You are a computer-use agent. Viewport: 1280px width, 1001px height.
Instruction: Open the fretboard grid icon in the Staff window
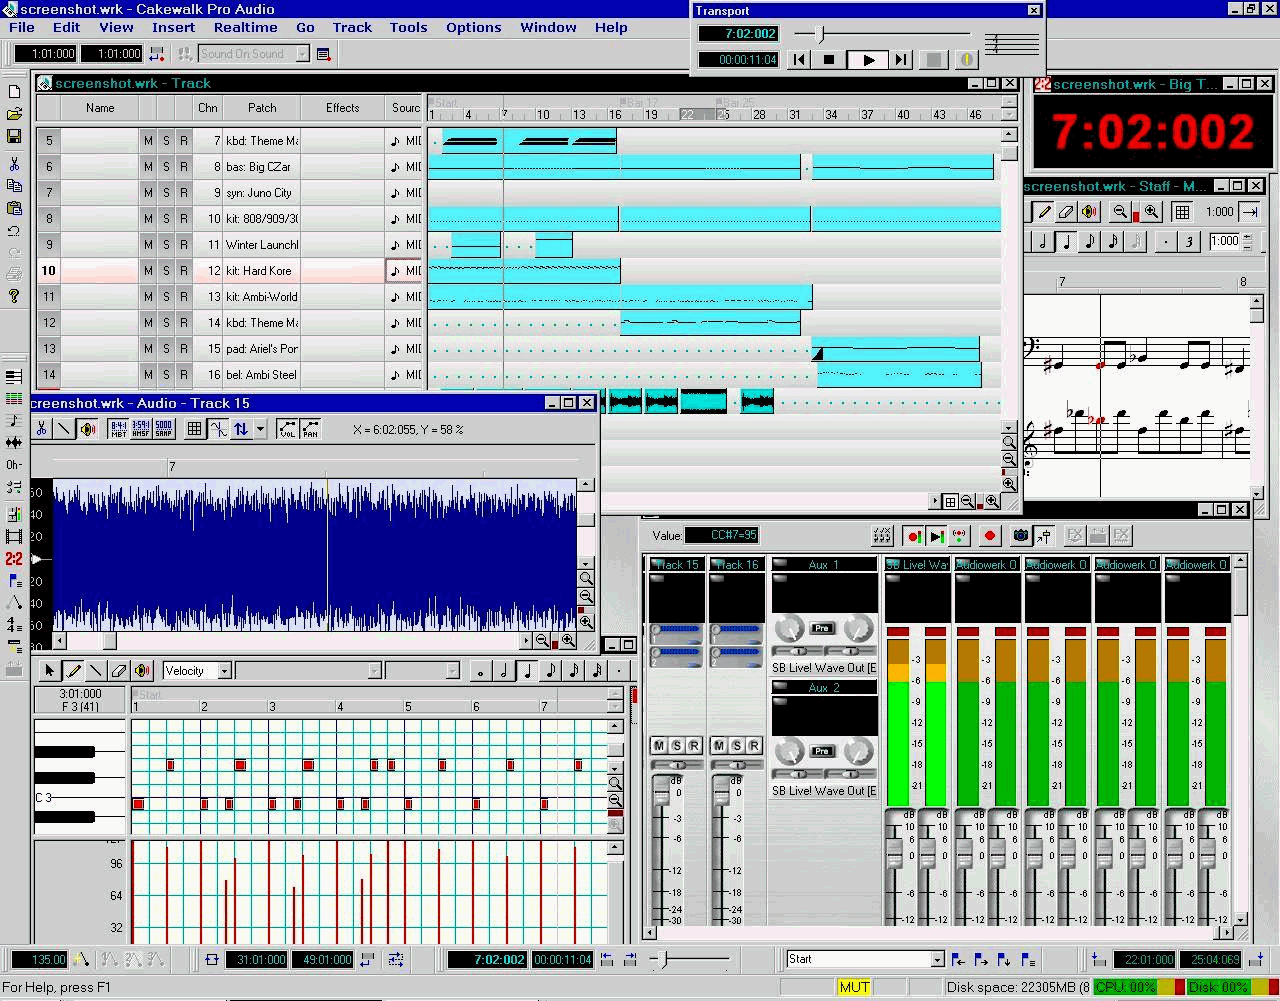point(1182,212)
